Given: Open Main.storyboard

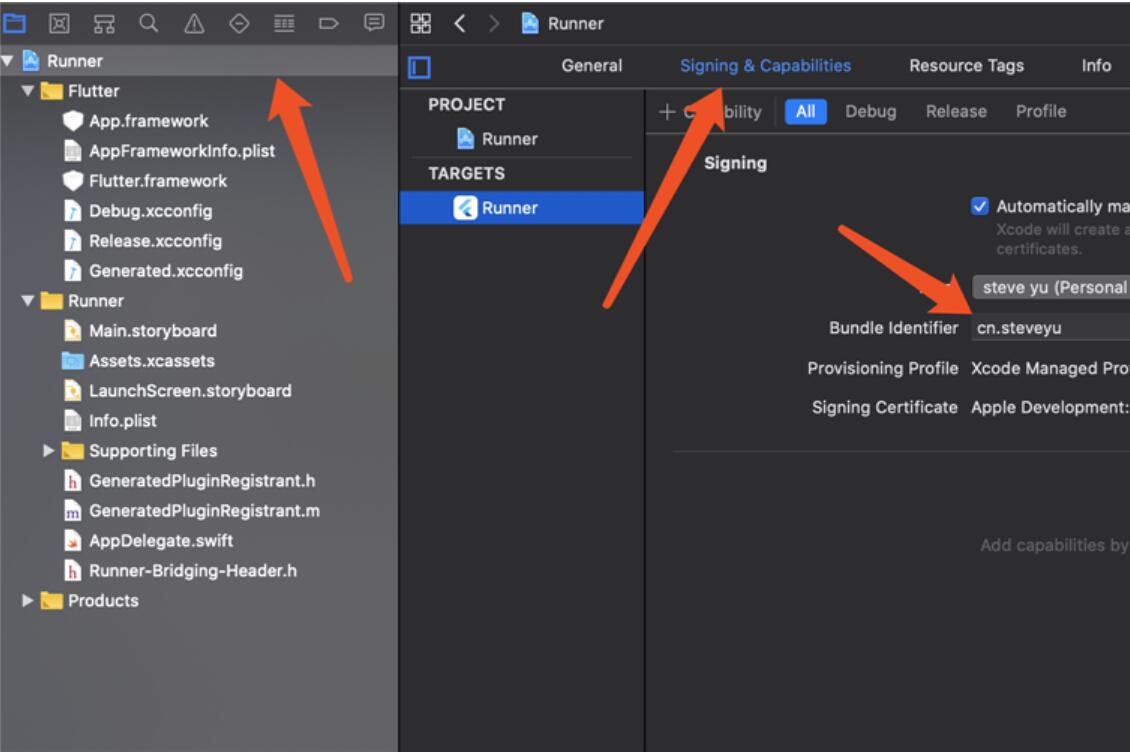Looking at the screenshot, I should [153, 331].
